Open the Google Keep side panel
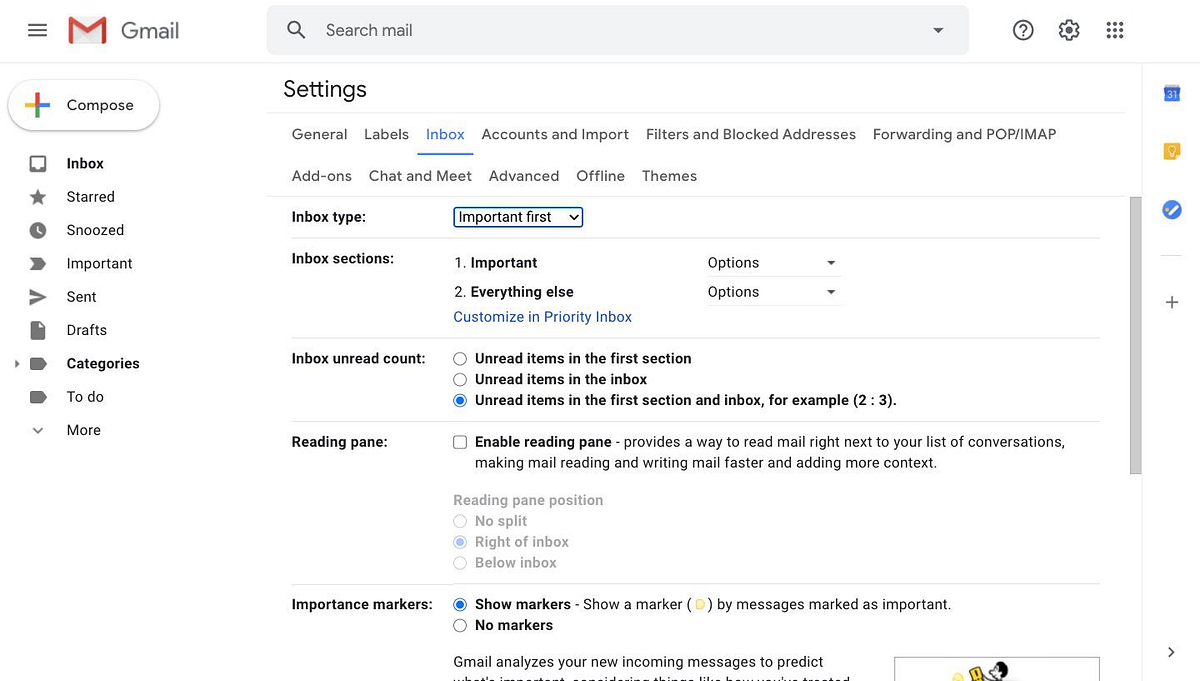The image size is (1200, 681). coord(1171,150)
